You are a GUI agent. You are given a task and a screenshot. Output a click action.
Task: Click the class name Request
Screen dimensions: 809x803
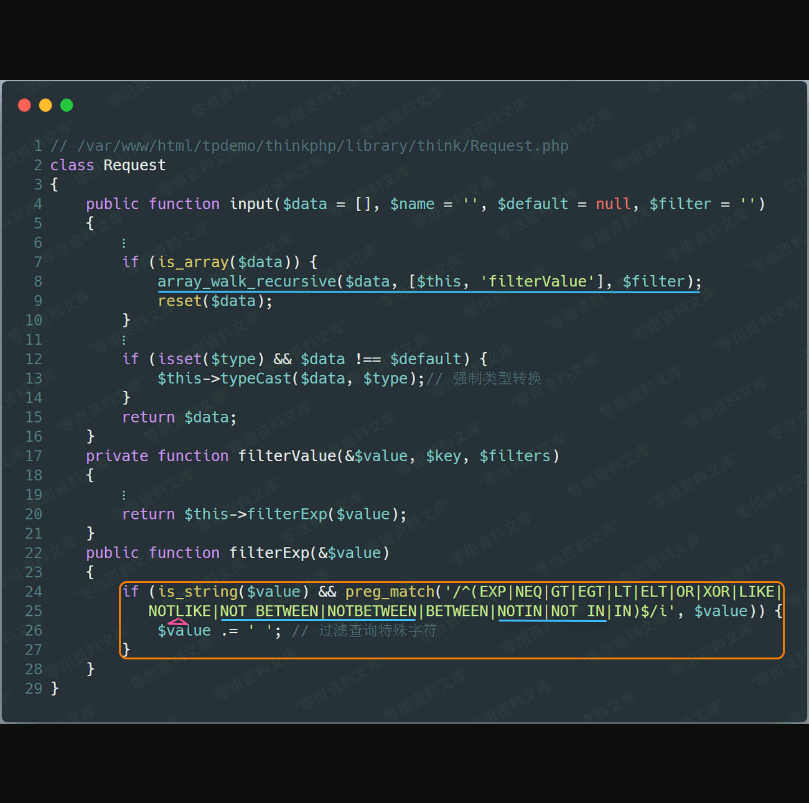tap(135, 165)
